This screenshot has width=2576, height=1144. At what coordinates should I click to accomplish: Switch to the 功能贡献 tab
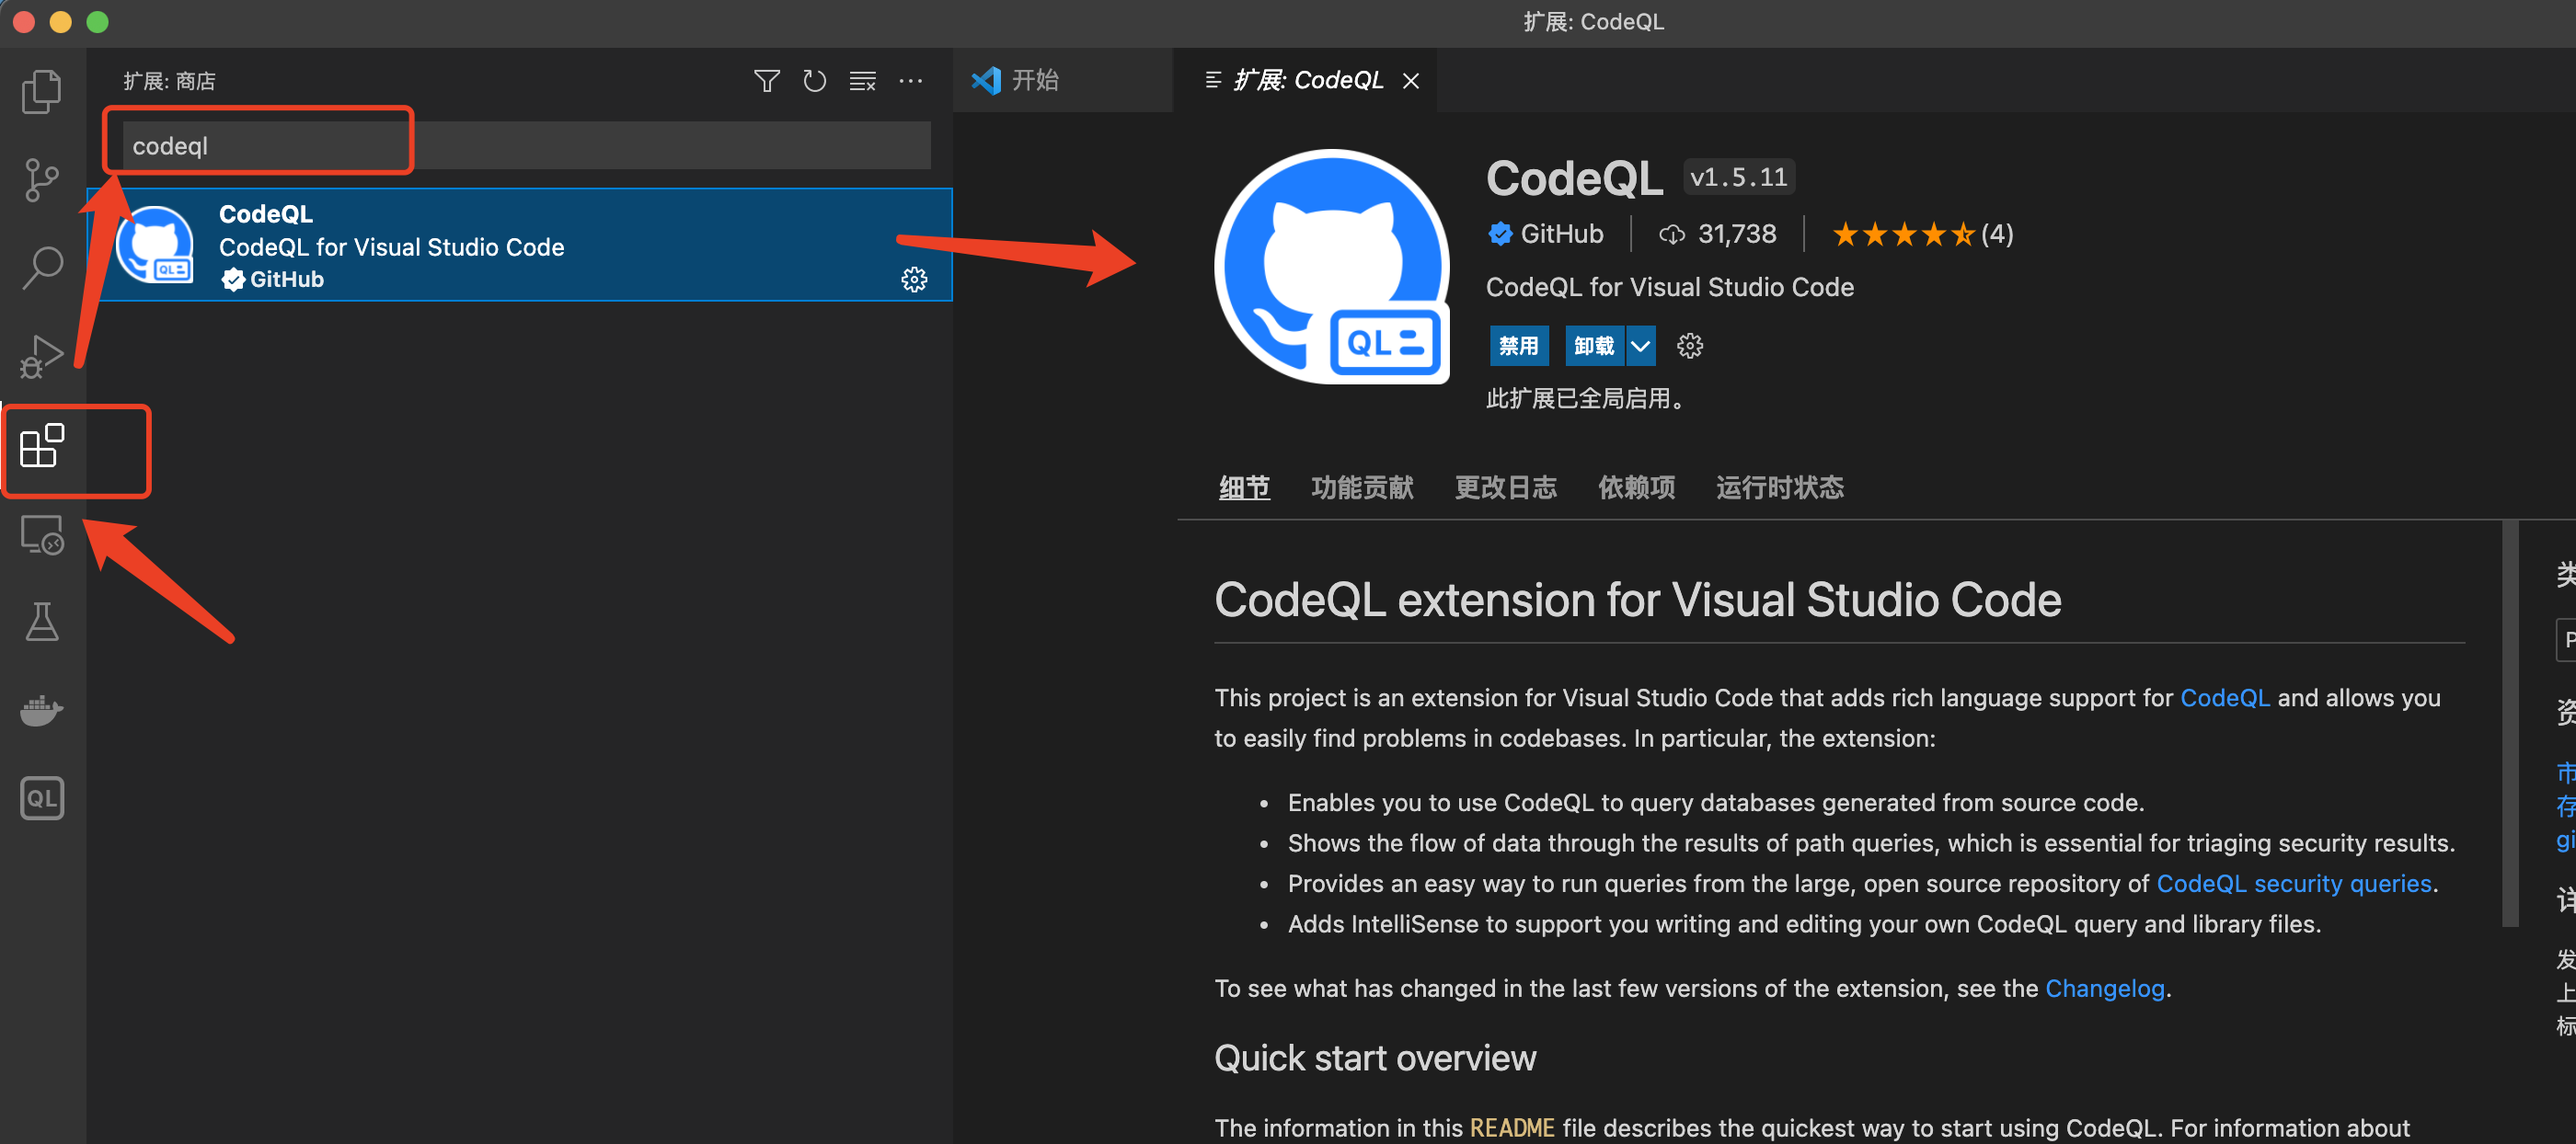pyautogui.click(x=1362, y=488)
